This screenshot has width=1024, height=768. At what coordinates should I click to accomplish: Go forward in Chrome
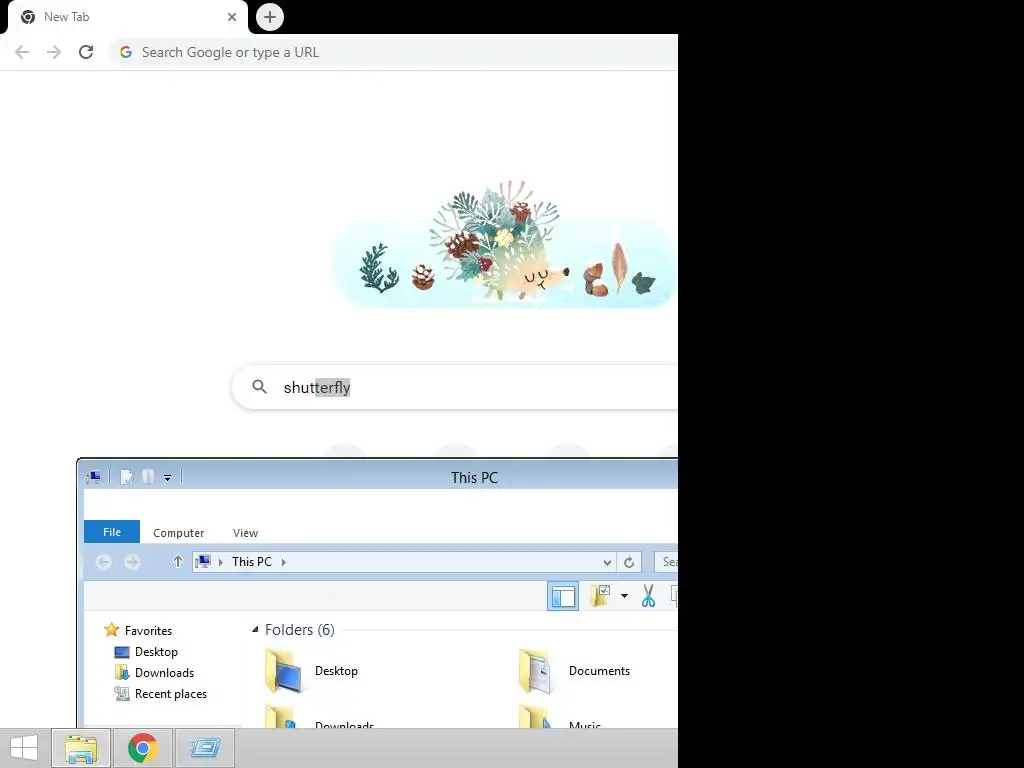point(54,52)
